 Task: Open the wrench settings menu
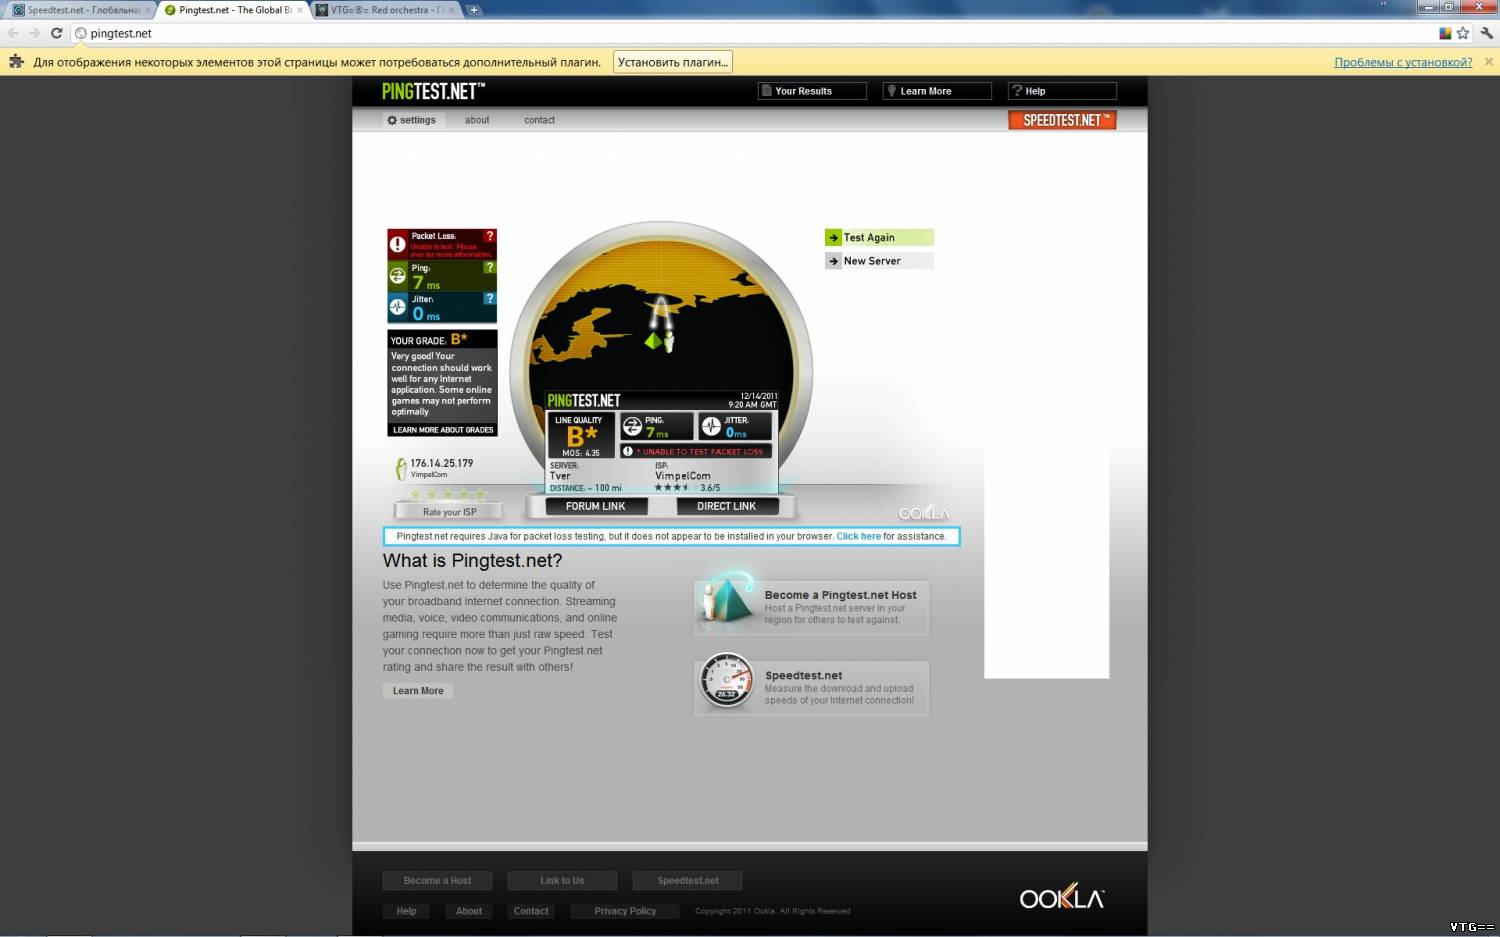click(x=1487, y=33)
